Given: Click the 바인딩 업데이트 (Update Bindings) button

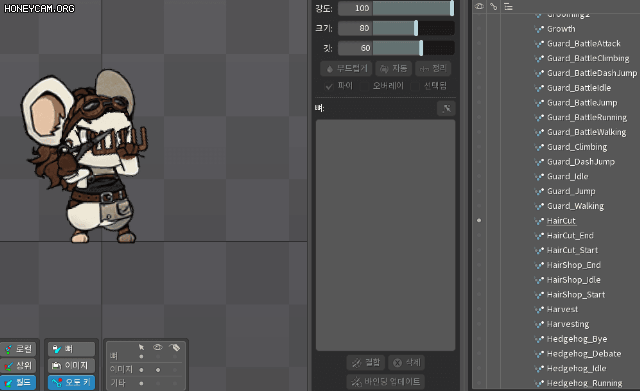Looking at the screenshot, I should [386, 382].
